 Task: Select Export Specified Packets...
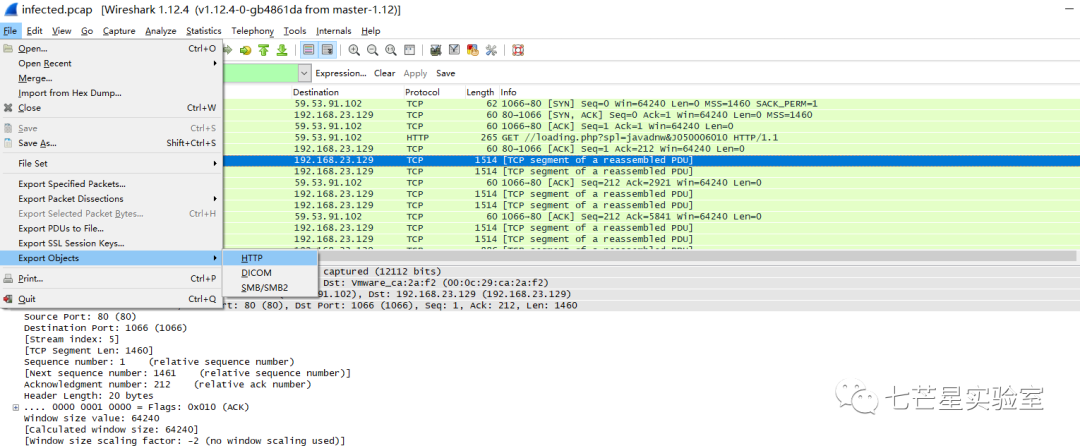point(111,184)
